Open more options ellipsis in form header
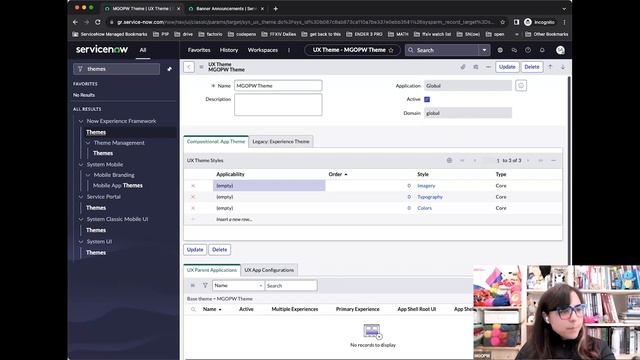The height and width of the screenshot is (360, 640). tap(488, 67)
